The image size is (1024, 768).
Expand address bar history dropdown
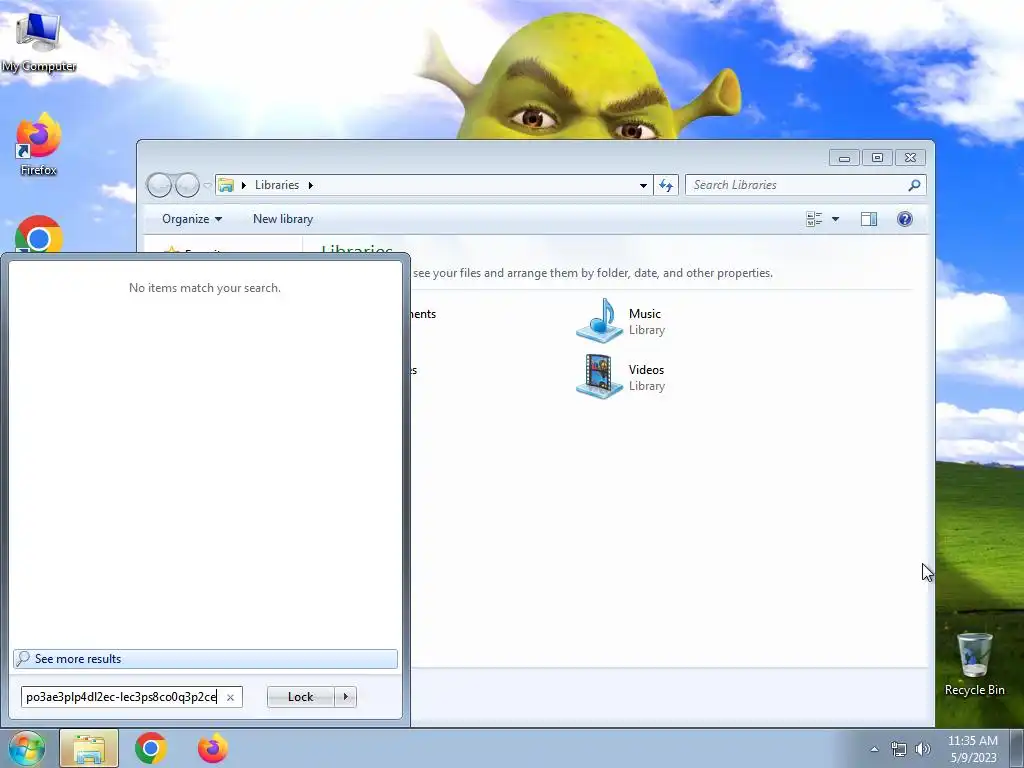coord(643,185)
